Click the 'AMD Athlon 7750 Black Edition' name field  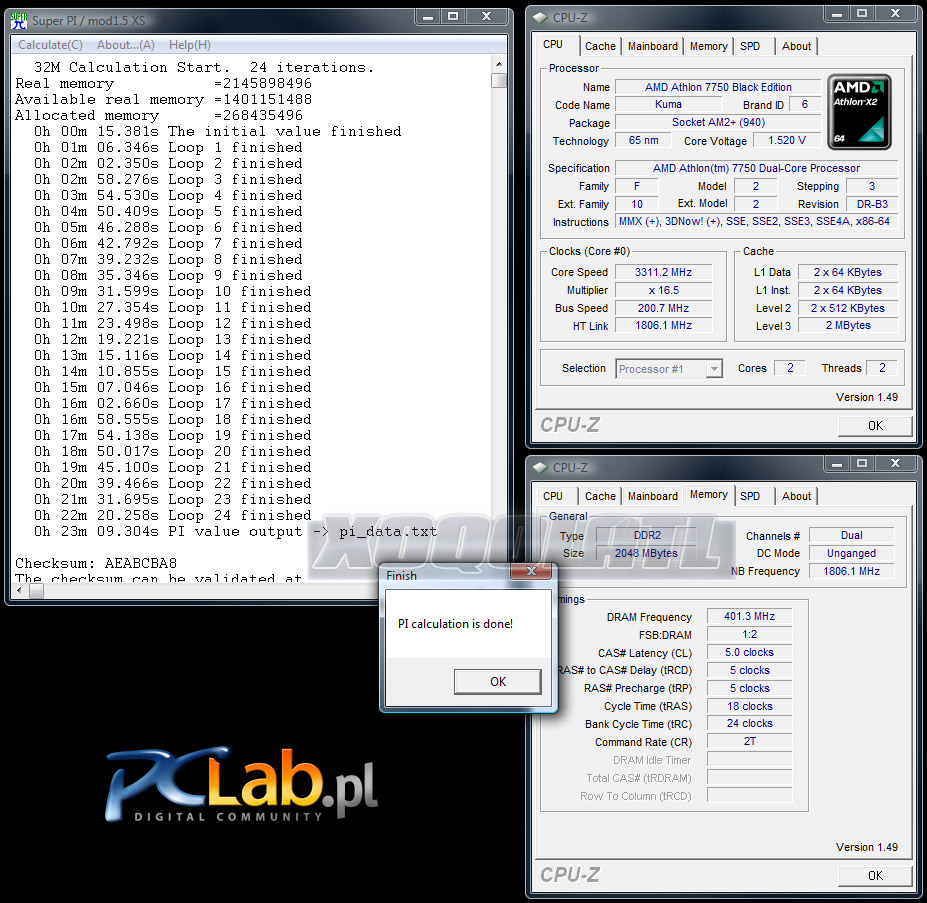click(x=718, y=87)
